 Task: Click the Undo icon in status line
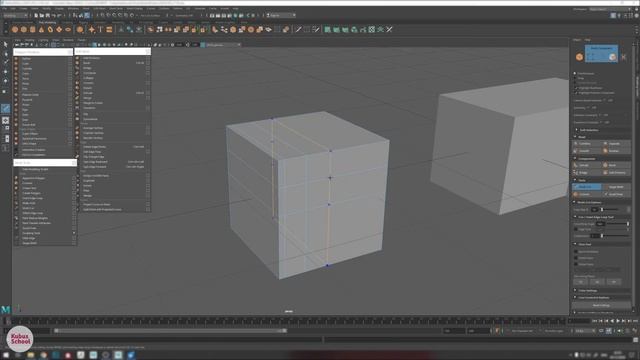click(53, 16)
